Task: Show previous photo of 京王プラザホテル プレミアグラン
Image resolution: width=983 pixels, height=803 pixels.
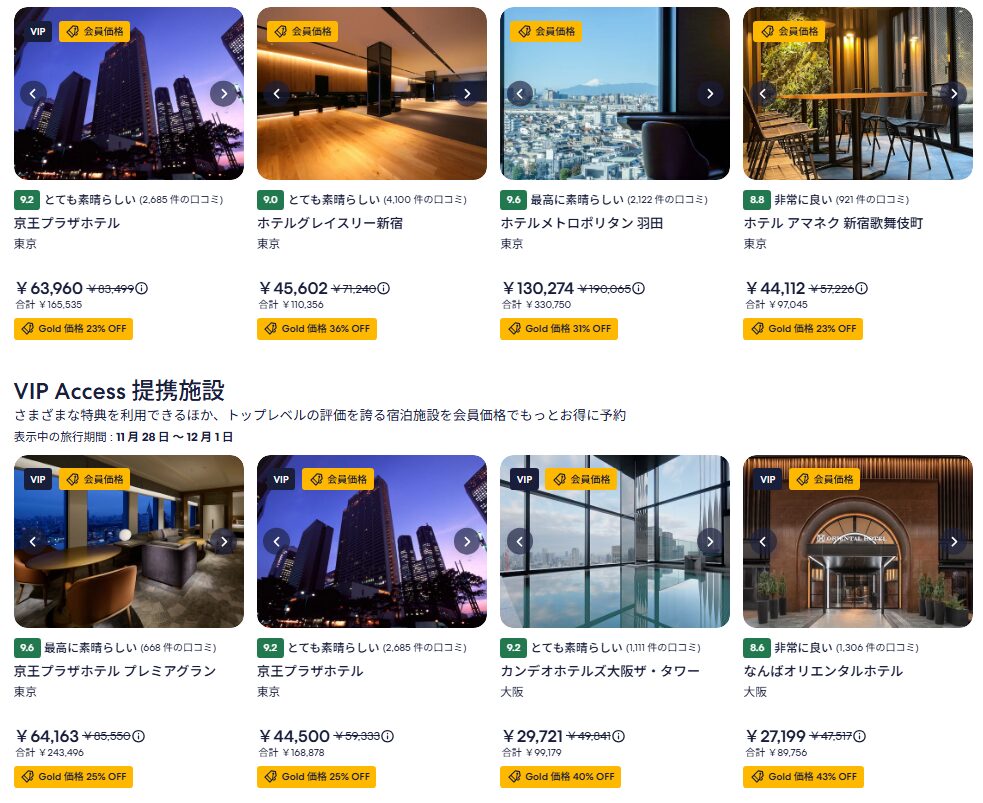Action: tap(33, 542)
